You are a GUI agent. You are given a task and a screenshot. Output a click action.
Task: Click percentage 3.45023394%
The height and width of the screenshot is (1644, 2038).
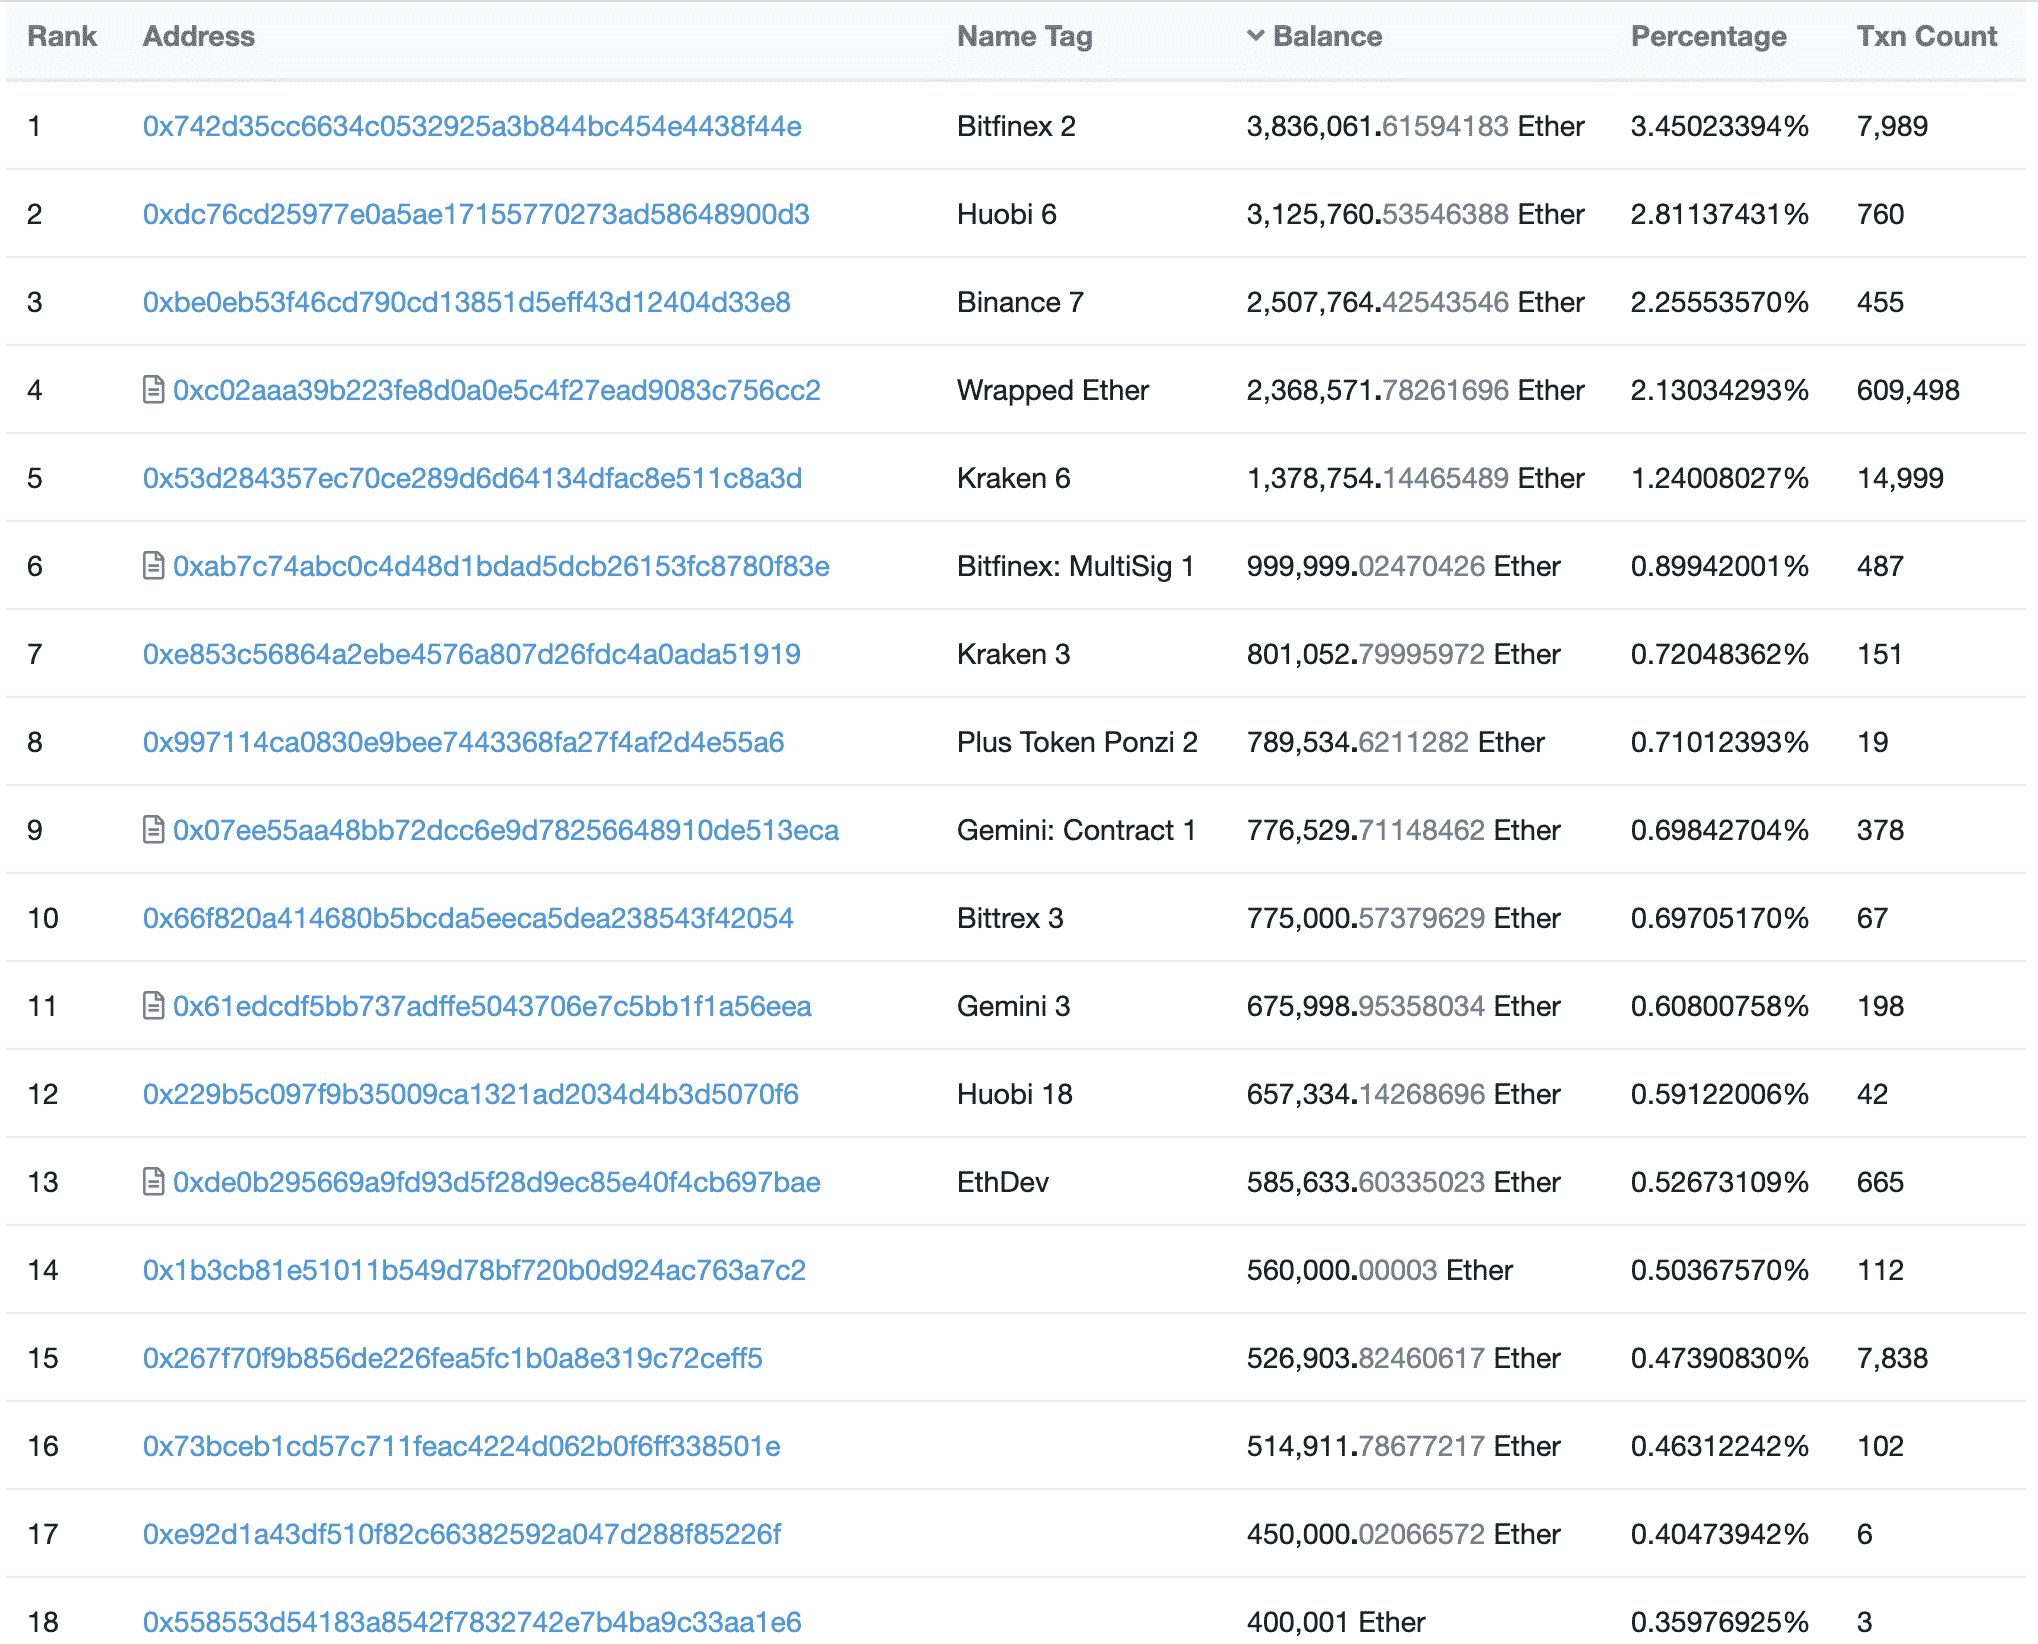1720,126
